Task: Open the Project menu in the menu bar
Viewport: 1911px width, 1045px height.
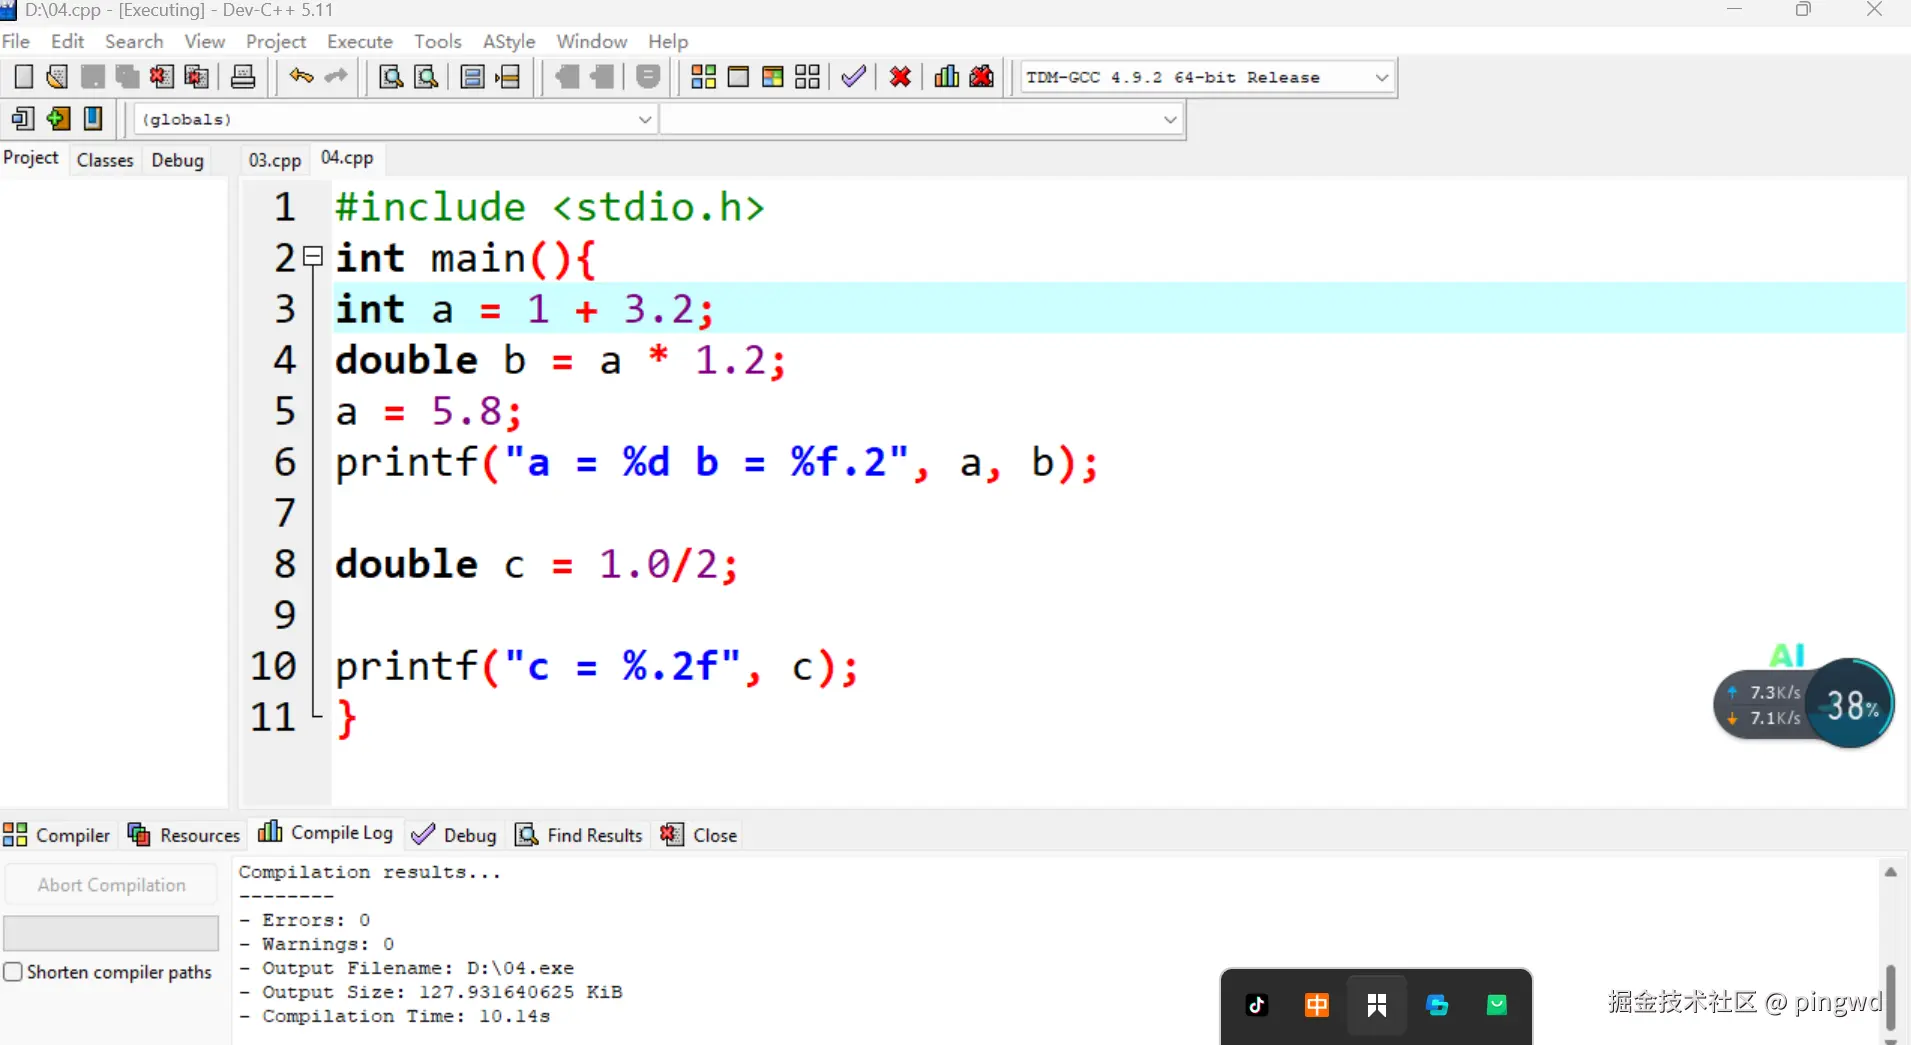Action: point(276,41)
